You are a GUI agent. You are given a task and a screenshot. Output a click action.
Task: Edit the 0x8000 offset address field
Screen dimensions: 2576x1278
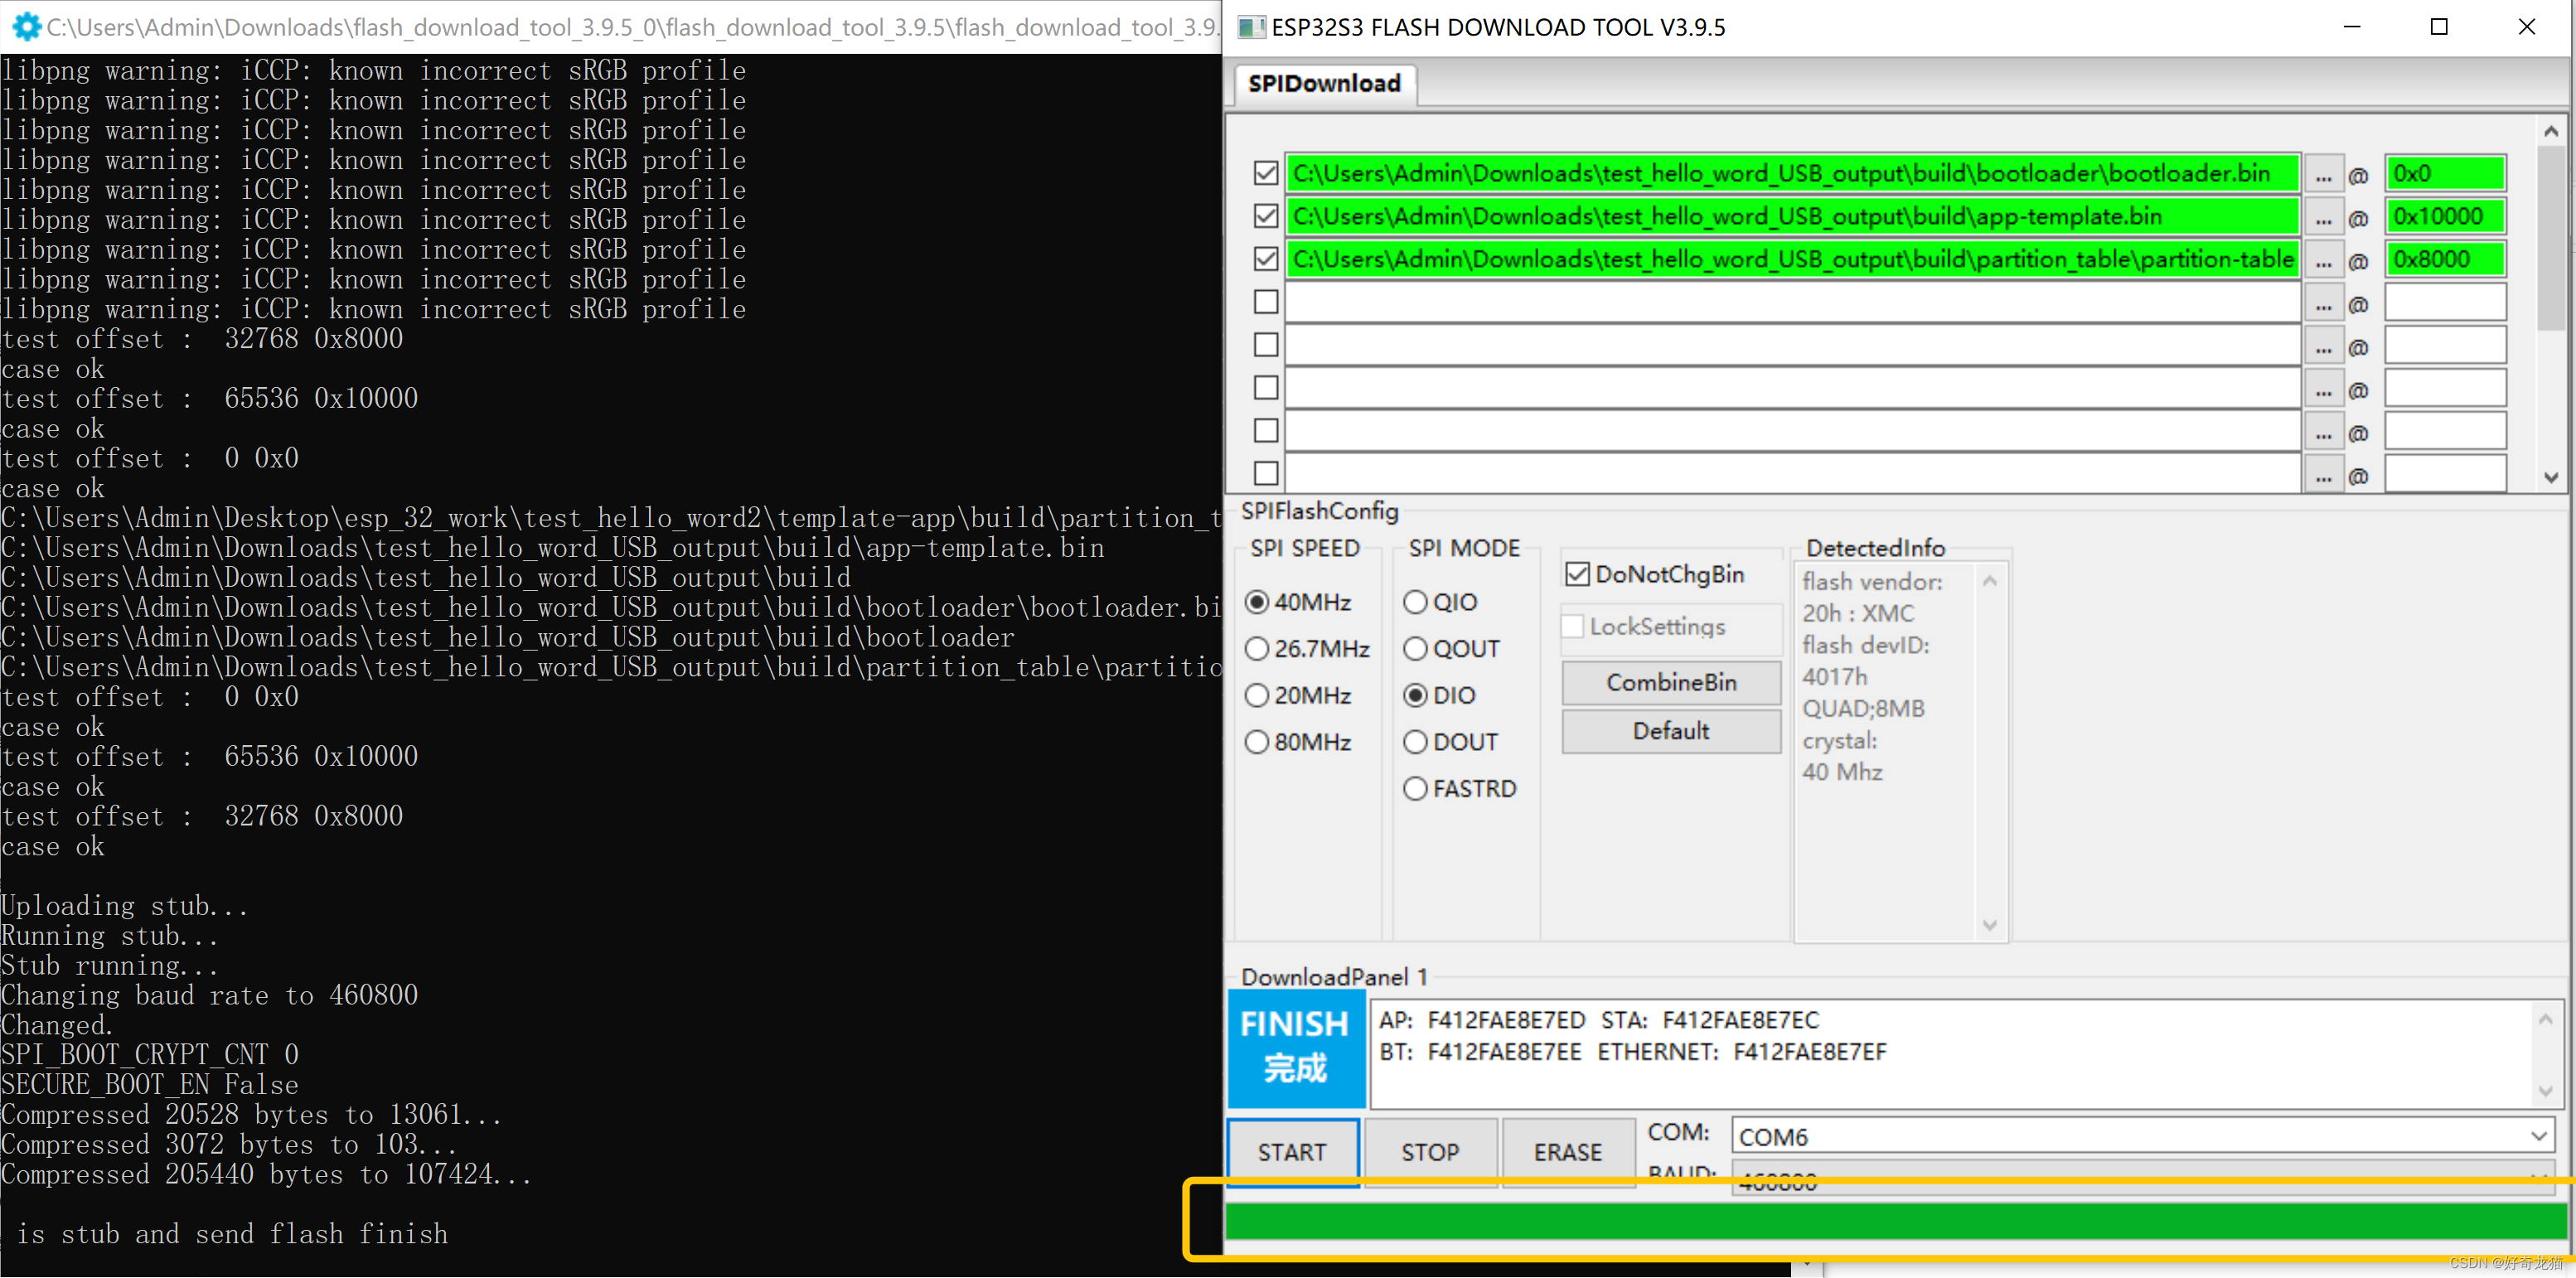[x=2446, y=260]
